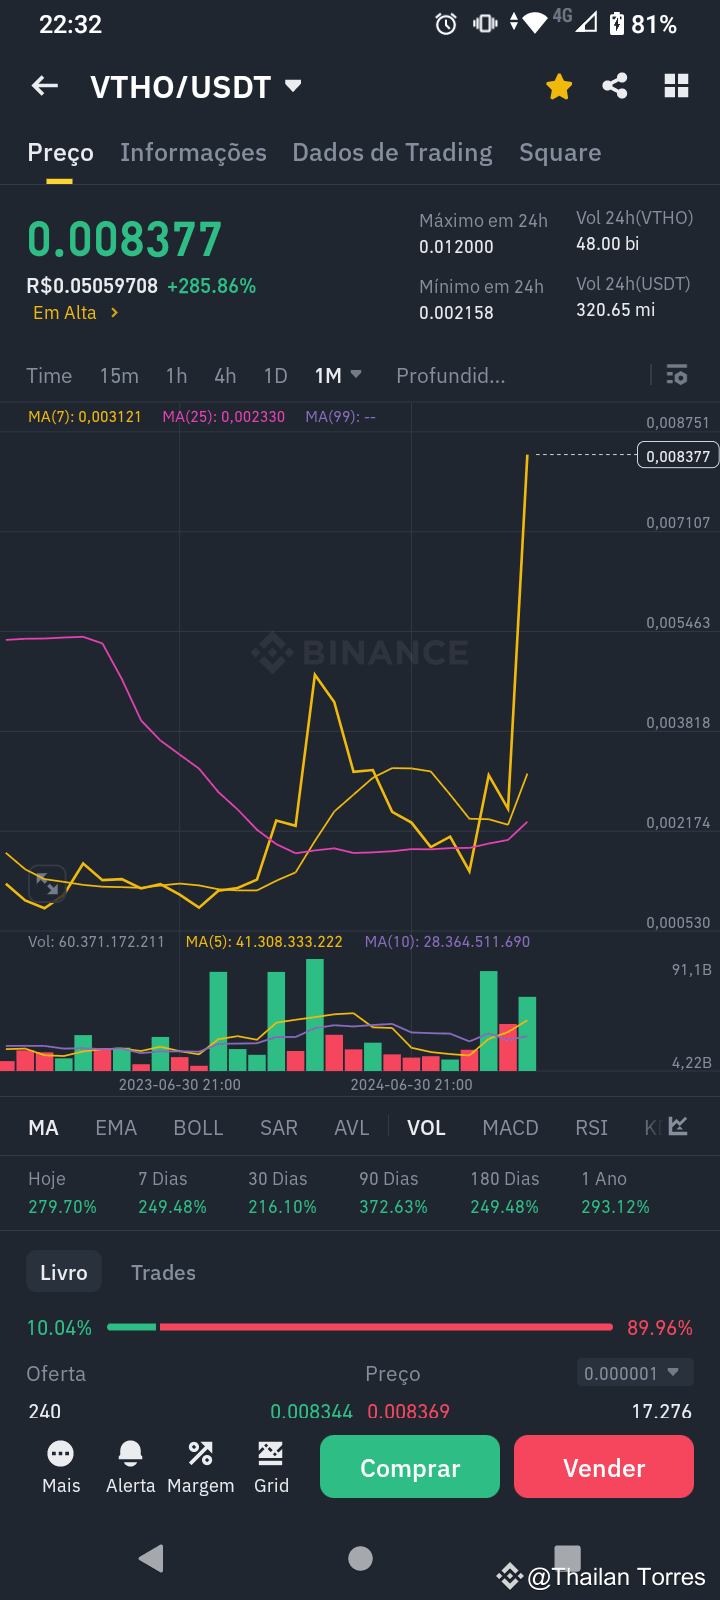
Task: Expand the 1M interval dropdown
Action: point(338,376)
